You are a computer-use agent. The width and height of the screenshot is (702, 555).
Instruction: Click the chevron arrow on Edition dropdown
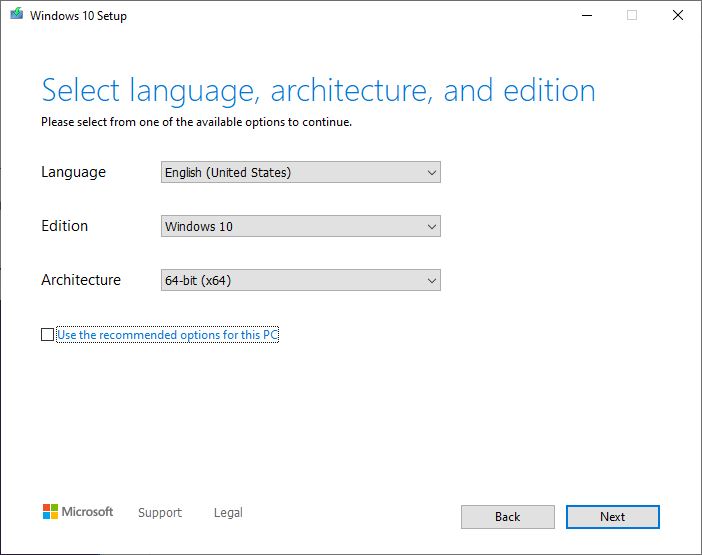pyautogui.click(x=432, y=227)
